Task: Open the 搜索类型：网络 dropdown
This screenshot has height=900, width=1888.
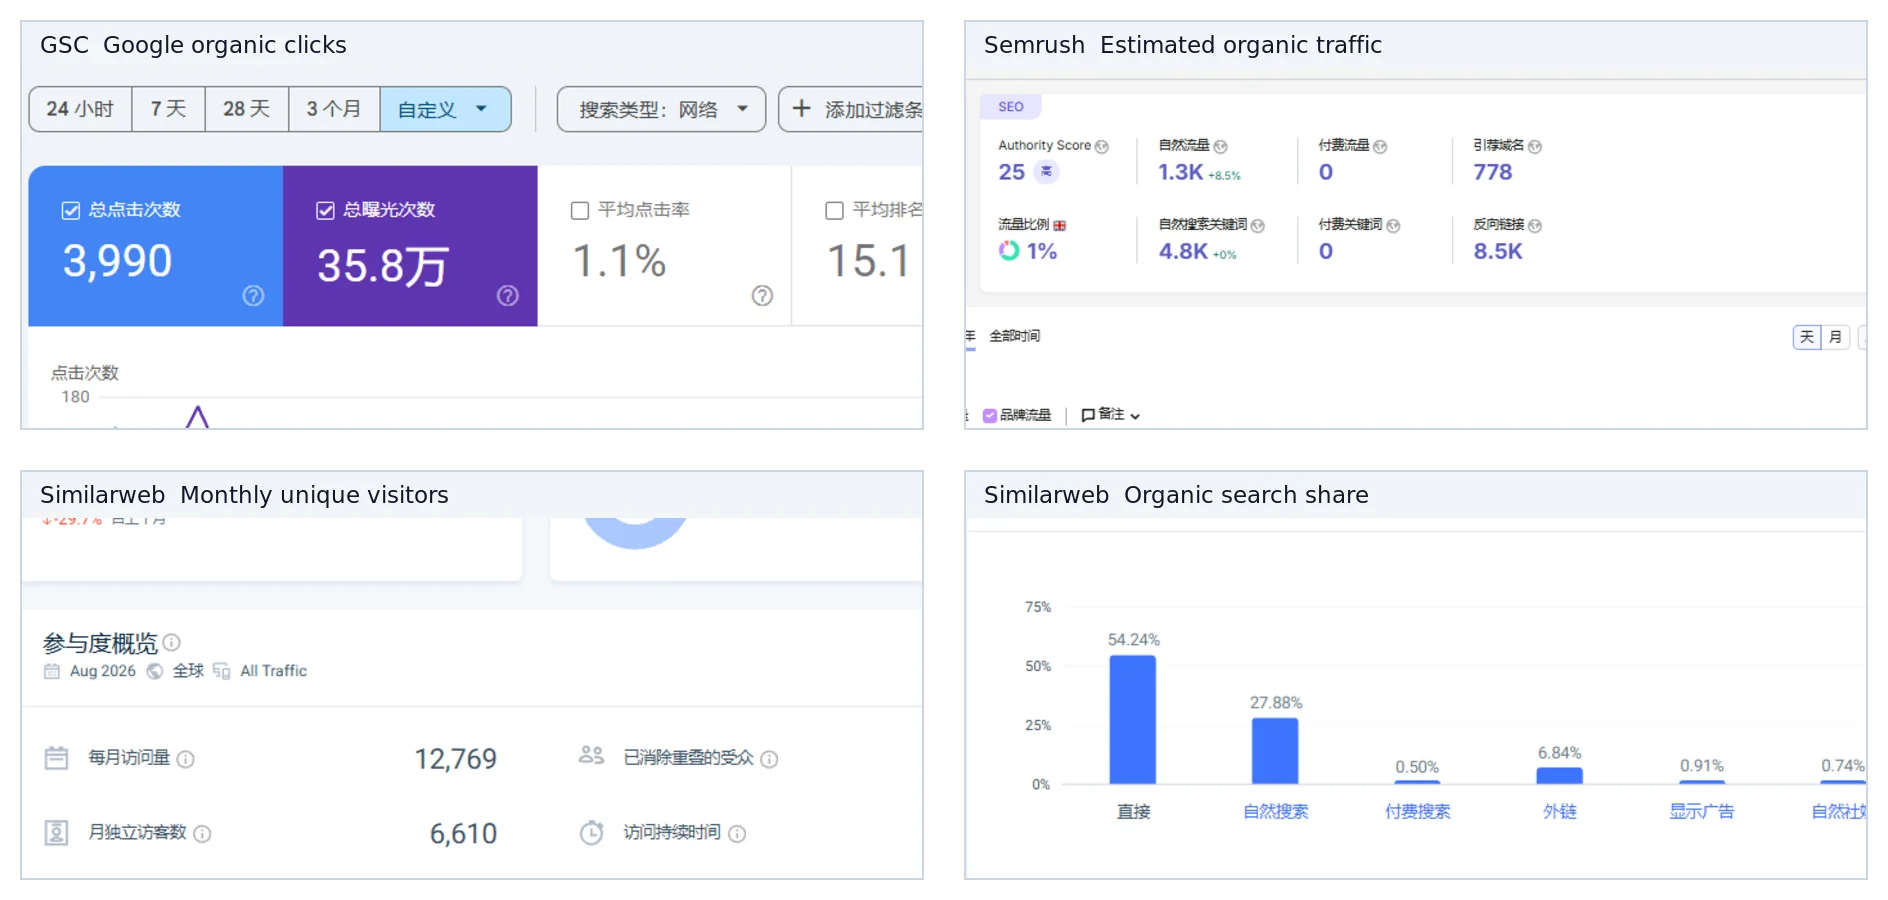Action: 661,109
